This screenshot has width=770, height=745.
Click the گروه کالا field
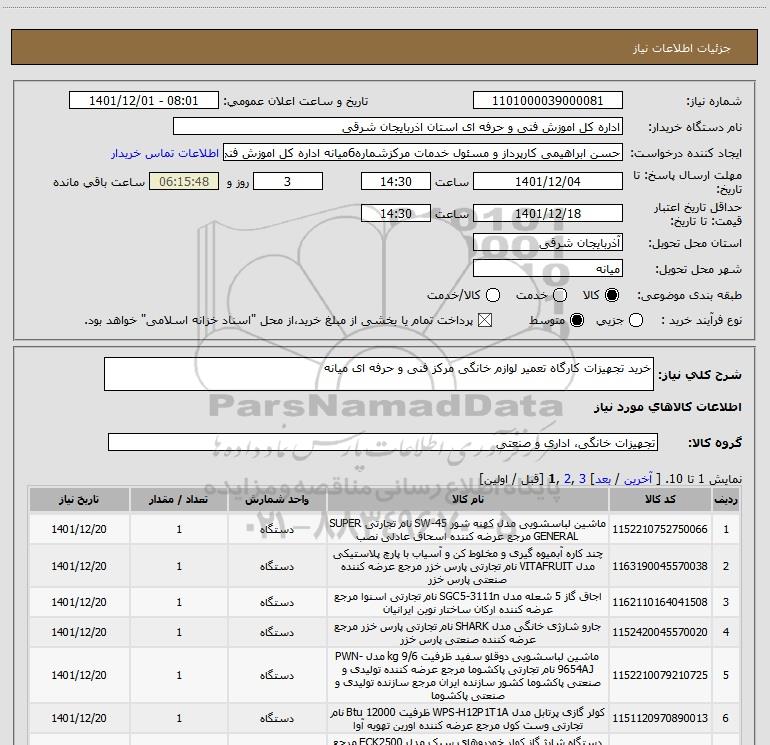click(383, 442)
